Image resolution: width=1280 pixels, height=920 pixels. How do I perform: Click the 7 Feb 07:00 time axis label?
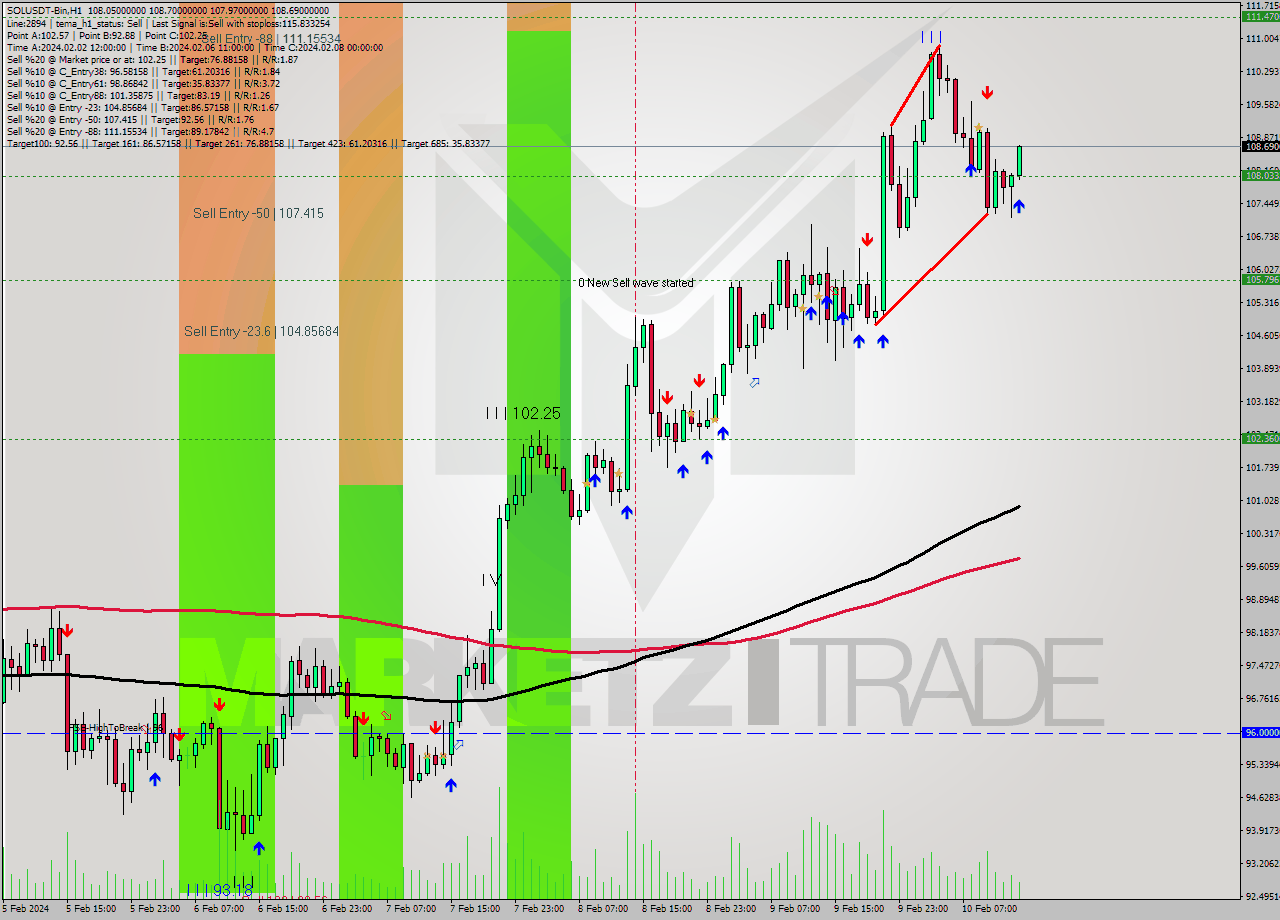pos(410,908)
